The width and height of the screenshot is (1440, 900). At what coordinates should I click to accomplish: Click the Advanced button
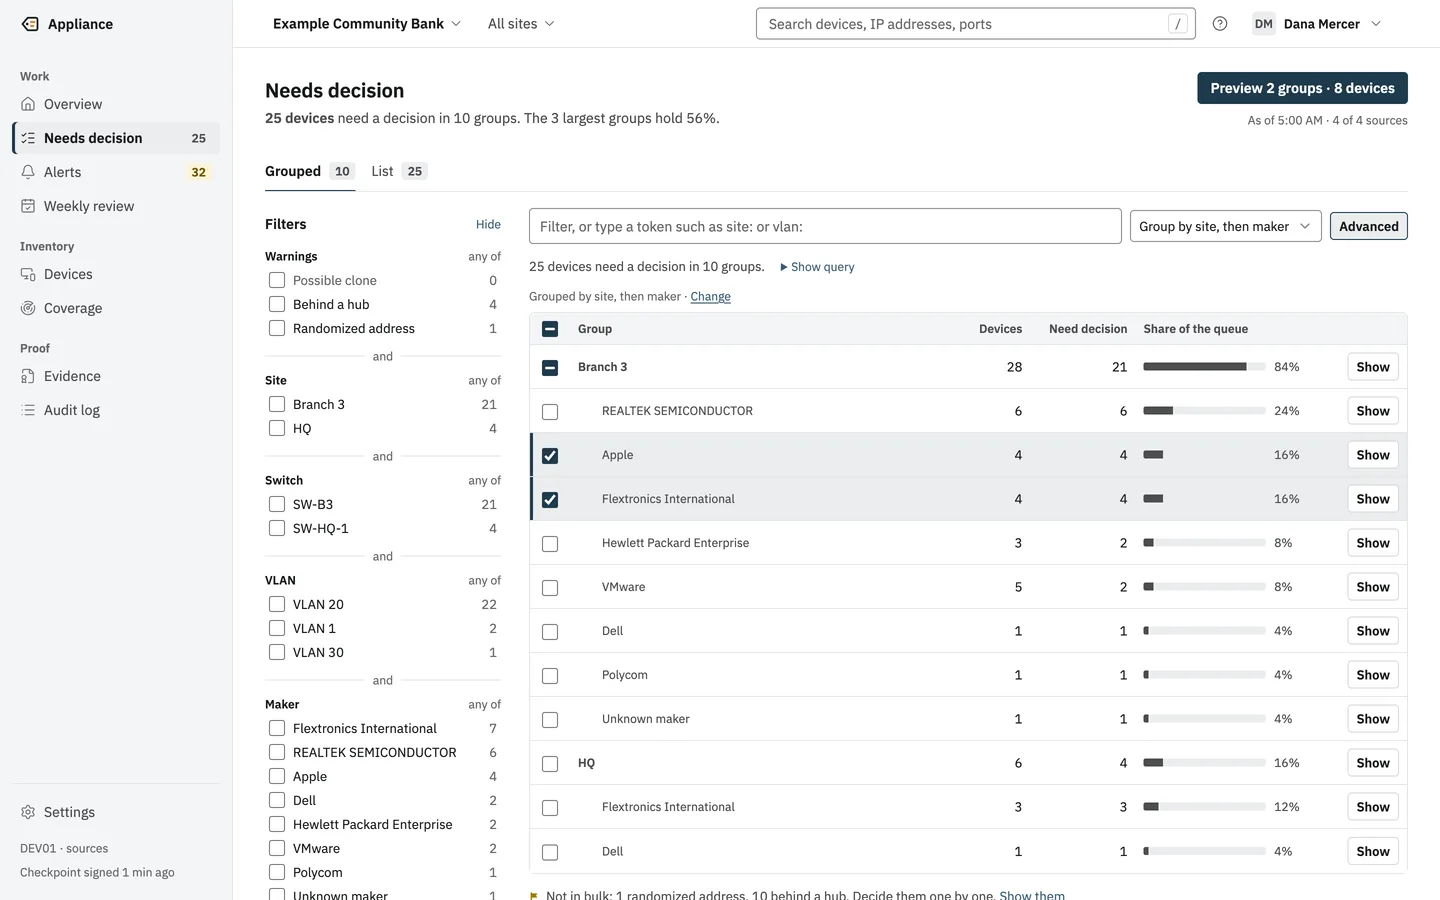tap(1368, 226)
